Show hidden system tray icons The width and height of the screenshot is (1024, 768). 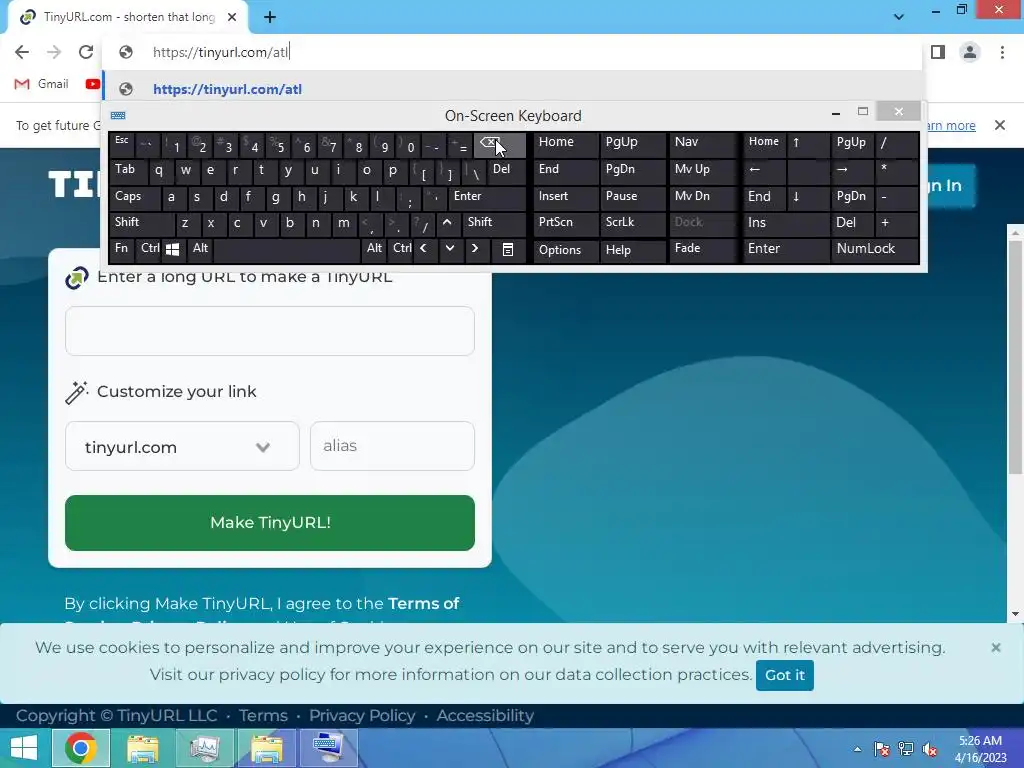coord(857,749)
